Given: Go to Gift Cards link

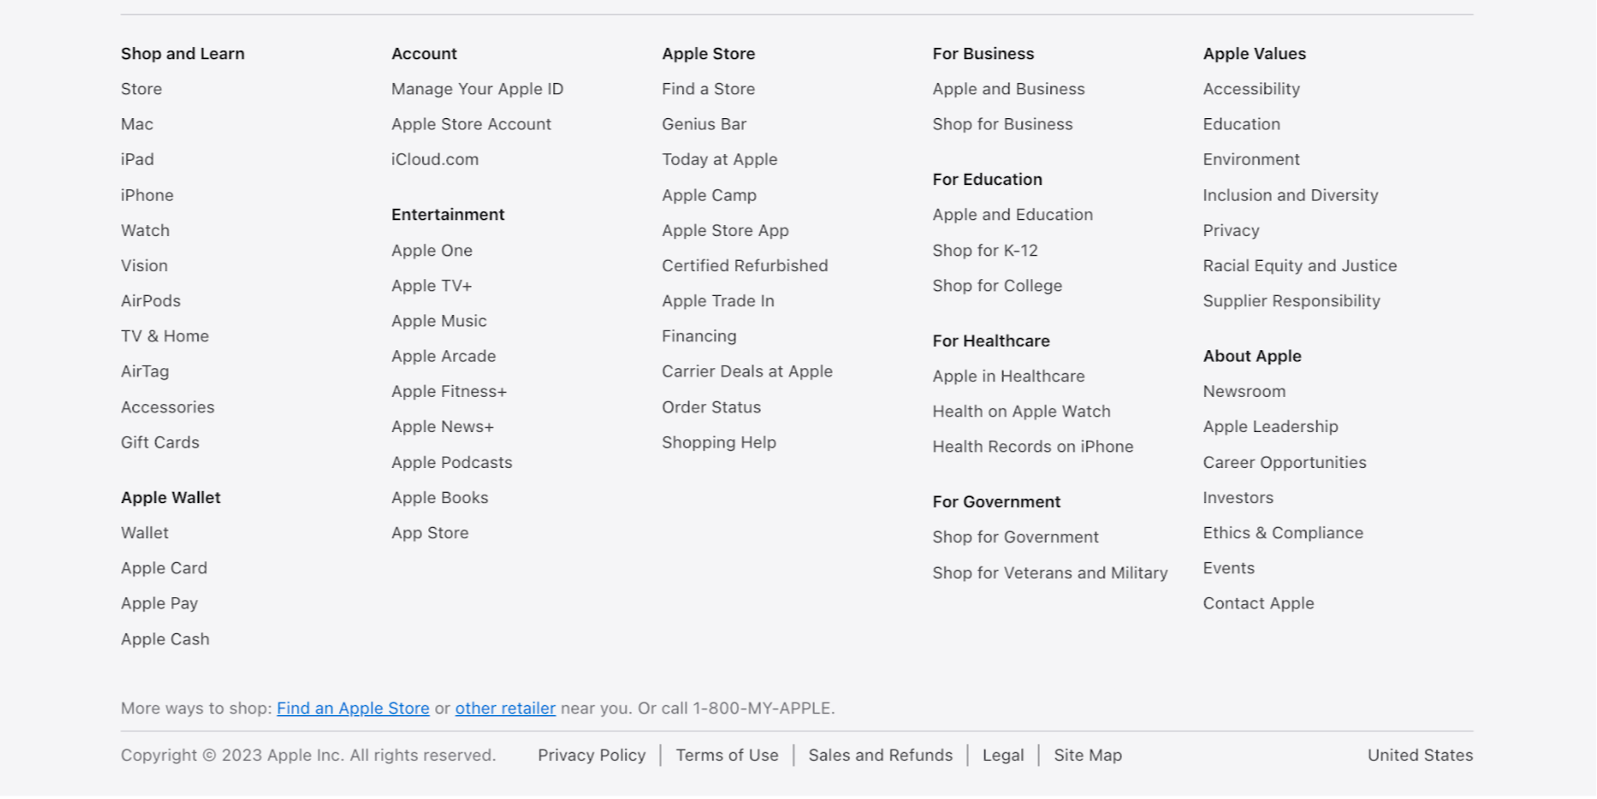Looking at the screenshot, I should 160,442.
